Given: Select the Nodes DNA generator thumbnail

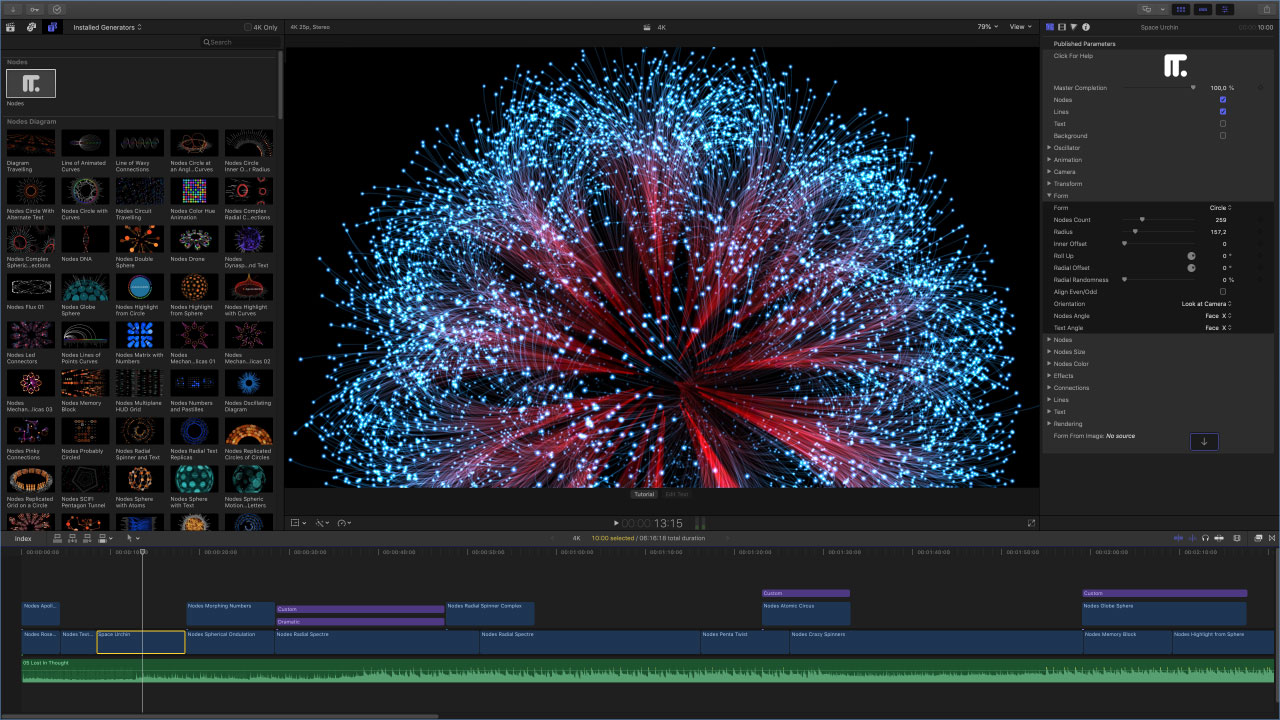Looking at the screenshot, I should 85,240.
